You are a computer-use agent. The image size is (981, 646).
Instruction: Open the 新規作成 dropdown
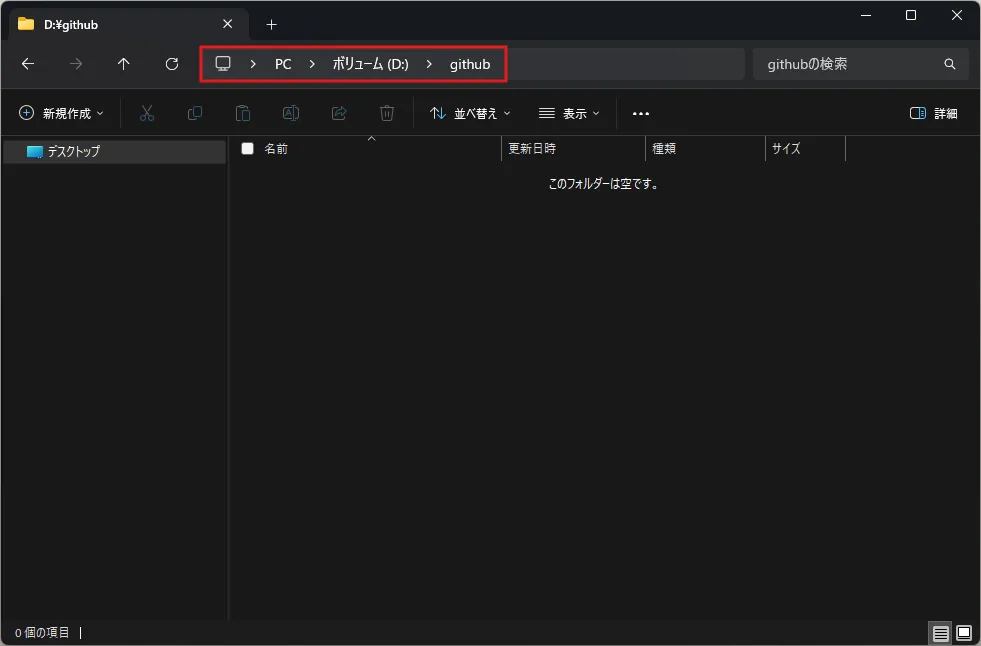pyautogui.click(x=61, y=113)
